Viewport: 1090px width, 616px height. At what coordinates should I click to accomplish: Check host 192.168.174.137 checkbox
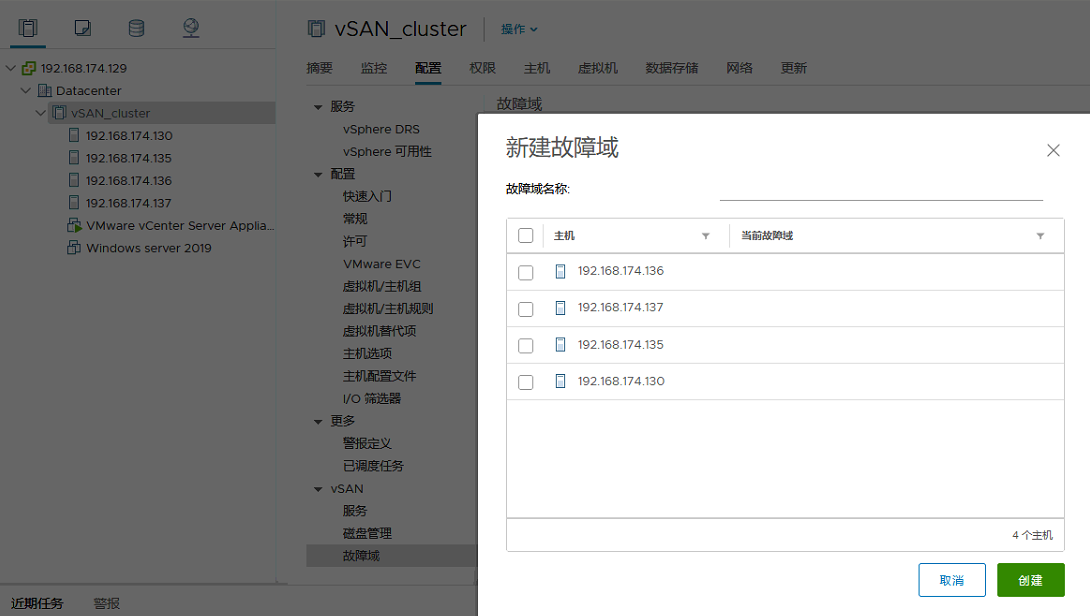tap(526, 309)
